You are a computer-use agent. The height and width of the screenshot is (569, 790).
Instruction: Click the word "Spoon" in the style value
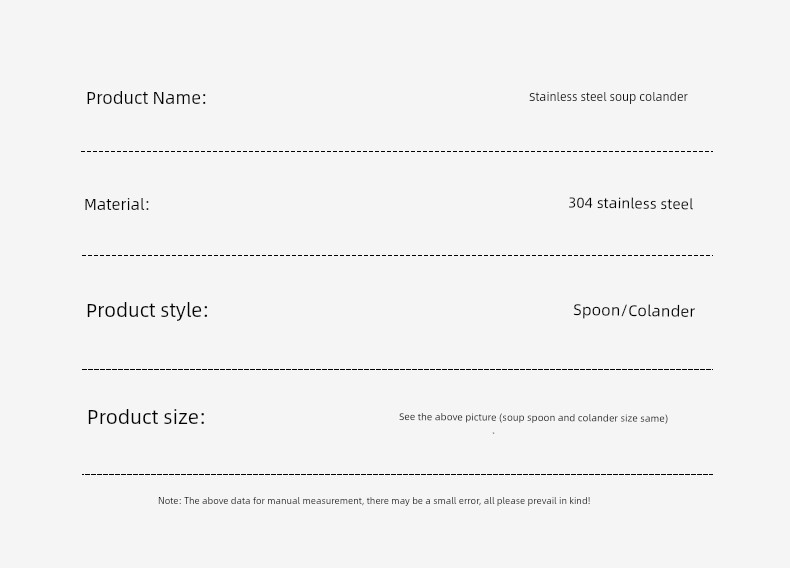point(596,310)
